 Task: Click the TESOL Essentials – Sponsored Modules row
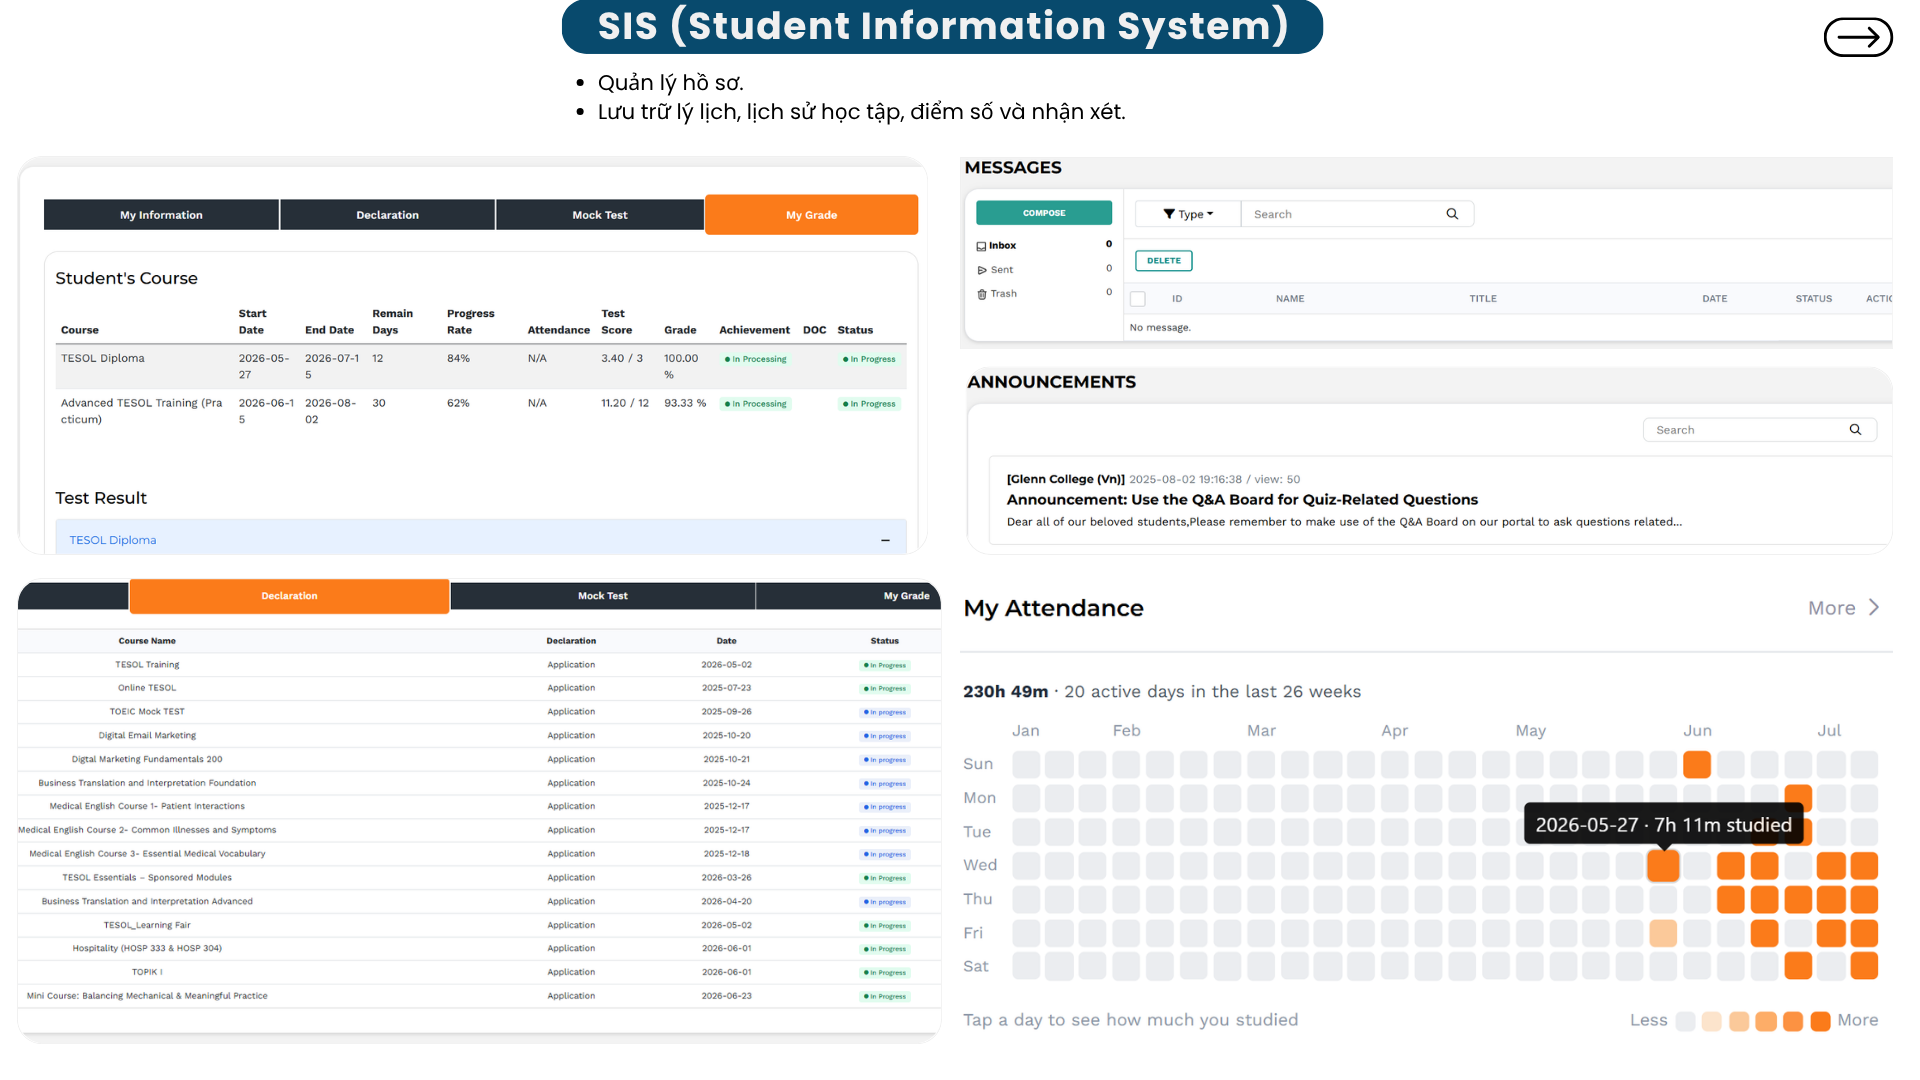pos(479,878)
